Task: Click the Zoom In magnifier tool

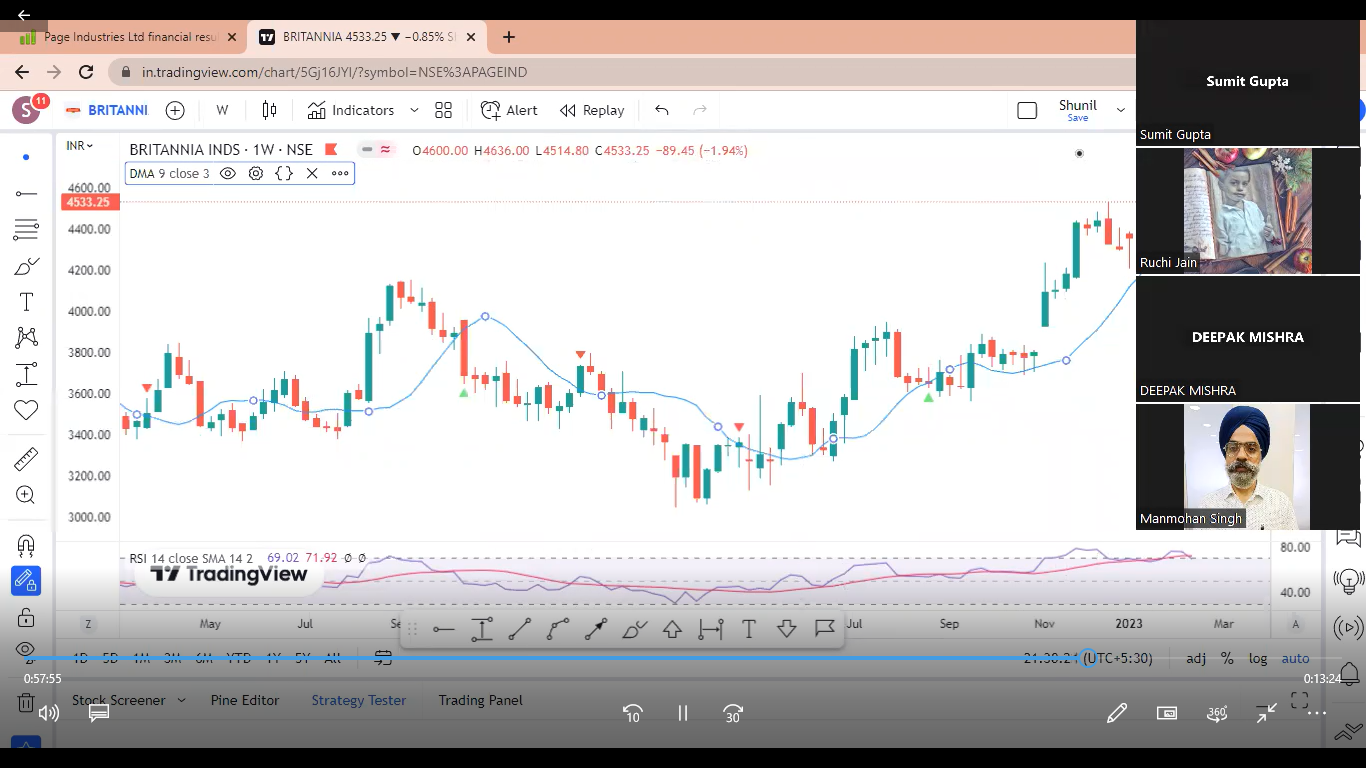Action: click(x=26, y=495)
